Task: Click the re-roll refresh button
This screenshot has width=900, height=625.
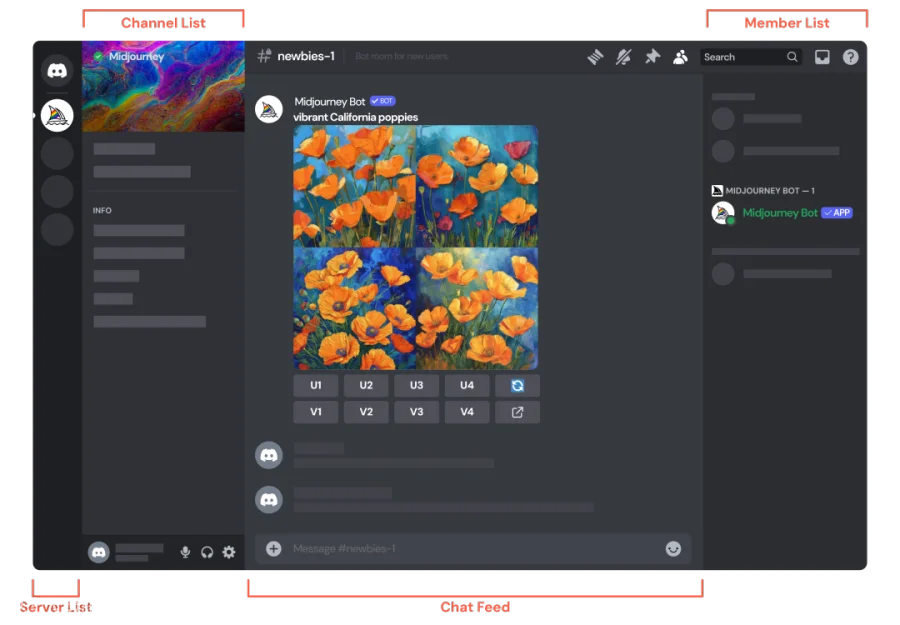Action: click(x=517, y=386)
